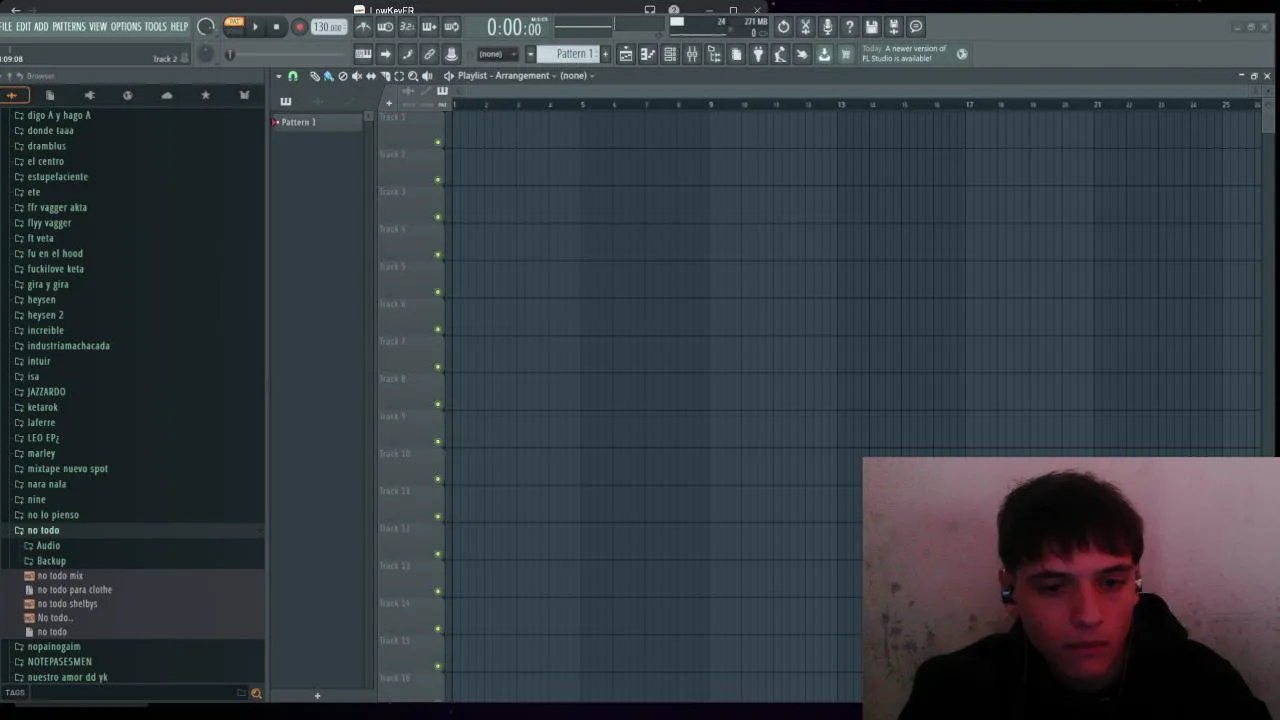Show the Channel rack window

(670, 54)
